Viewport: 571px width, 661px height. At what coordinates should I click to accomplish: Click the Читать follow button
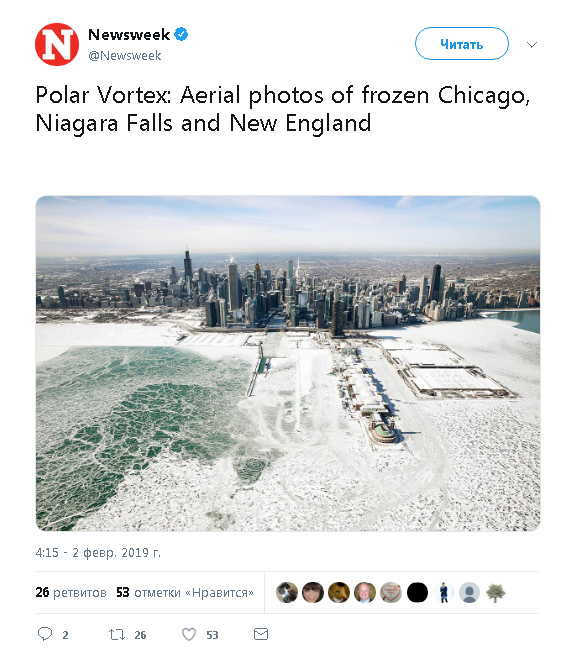click(462, 44)
